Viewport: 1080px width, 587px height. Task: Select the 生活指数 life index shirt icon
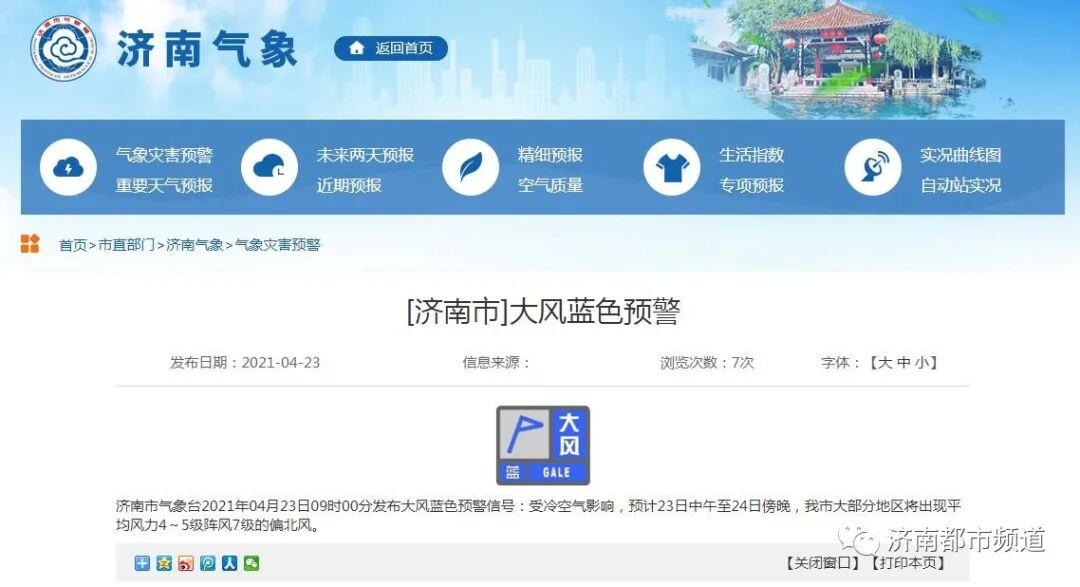click(x=672, y=166)
